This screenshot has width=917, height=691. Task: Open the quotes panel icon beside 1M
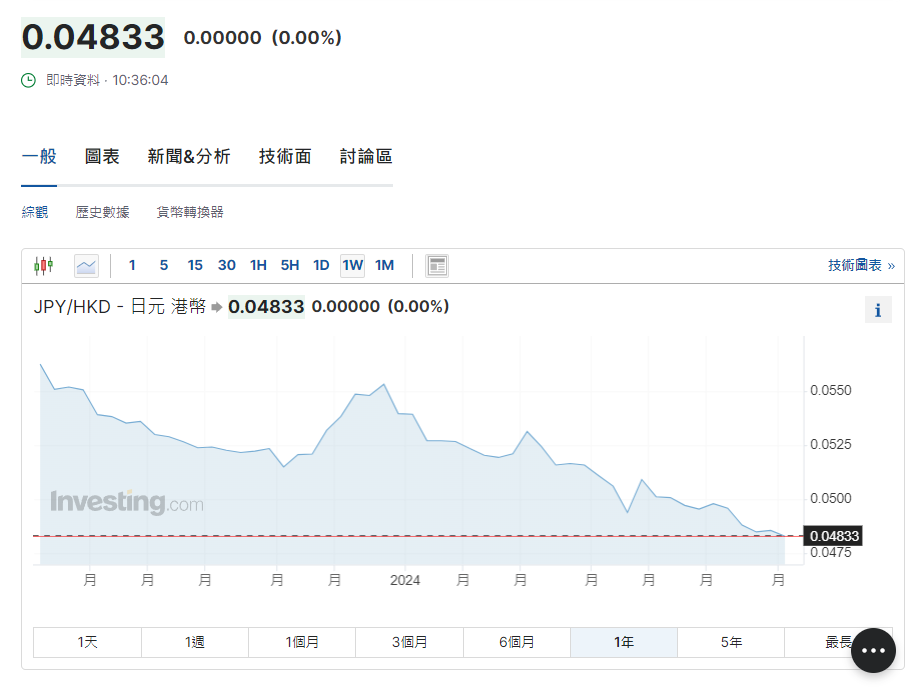click(437, 265)
